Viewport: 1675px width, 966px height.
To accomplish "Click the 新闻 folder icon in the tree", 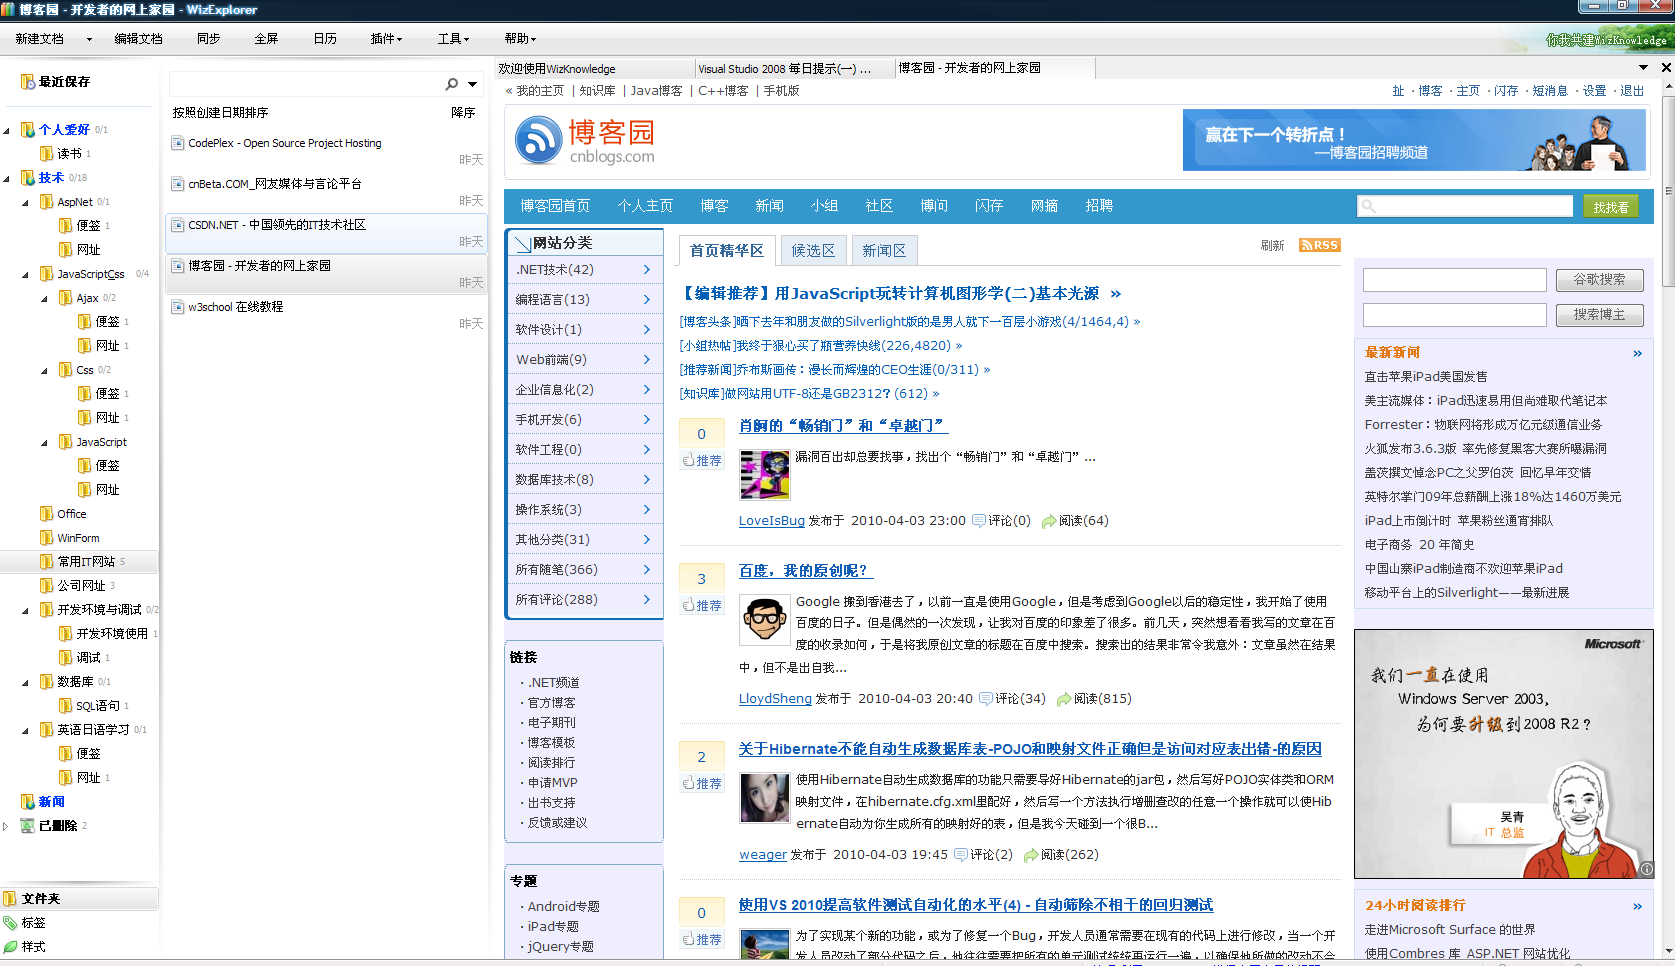I will [x=28, y=801].
